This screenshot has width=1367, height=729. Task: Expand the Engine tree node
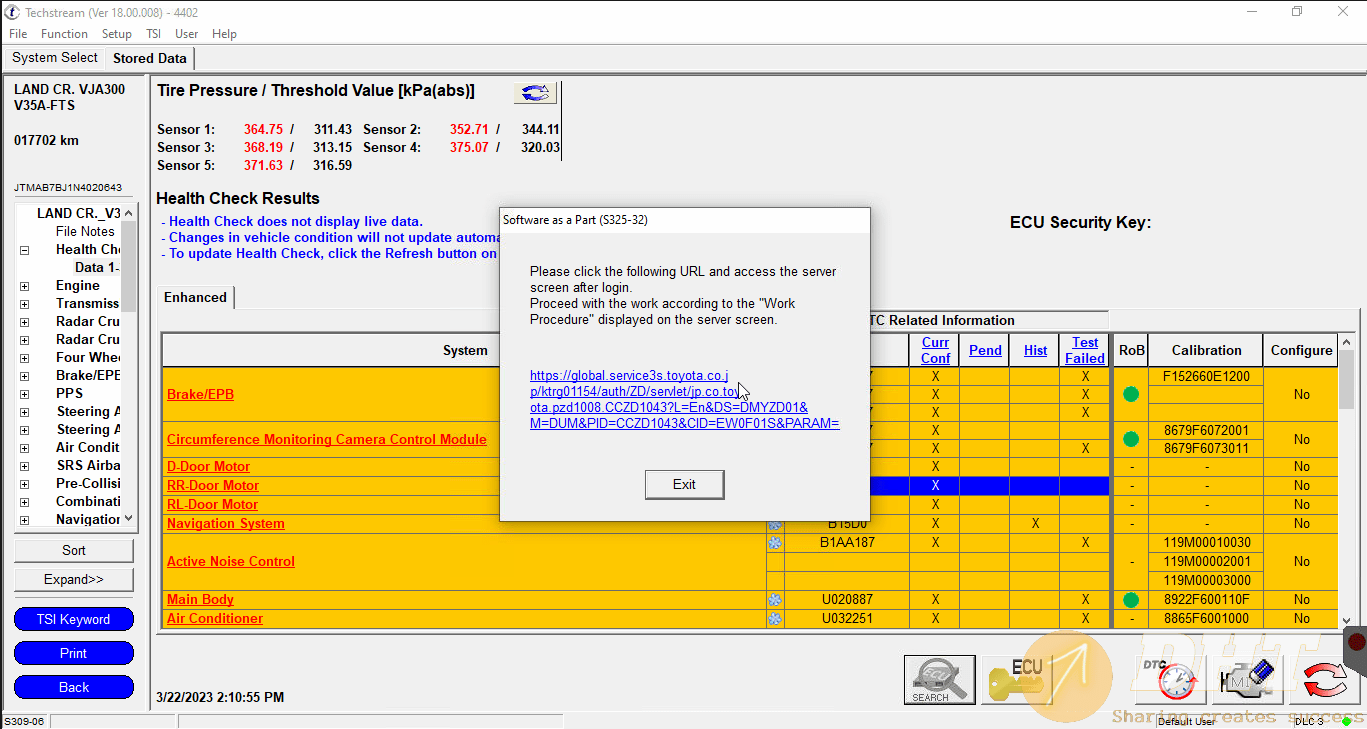22,285
